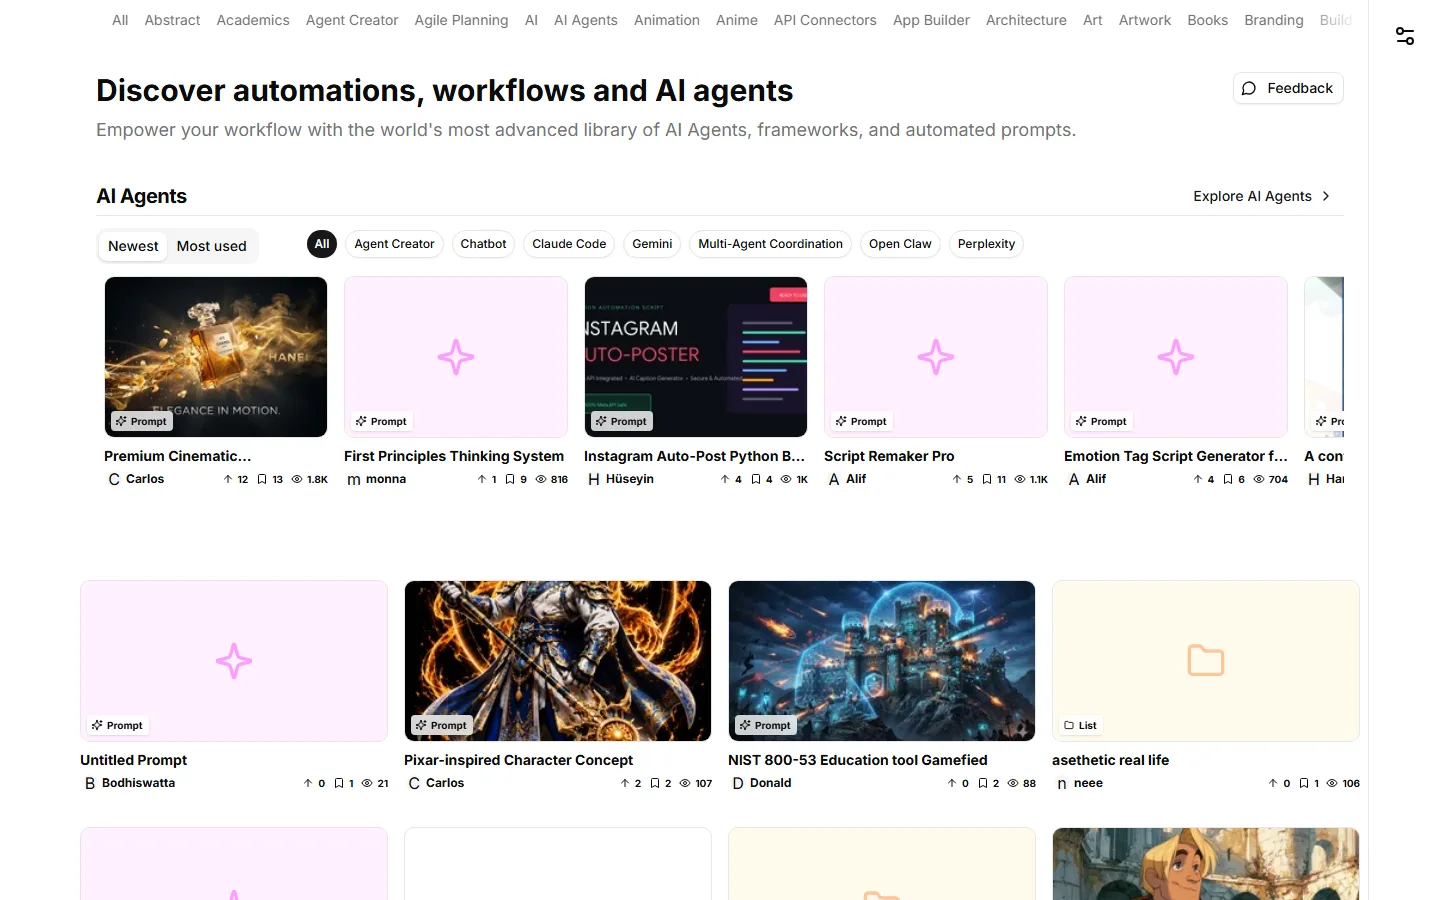Select the API Connectors category

click(825, 20)
